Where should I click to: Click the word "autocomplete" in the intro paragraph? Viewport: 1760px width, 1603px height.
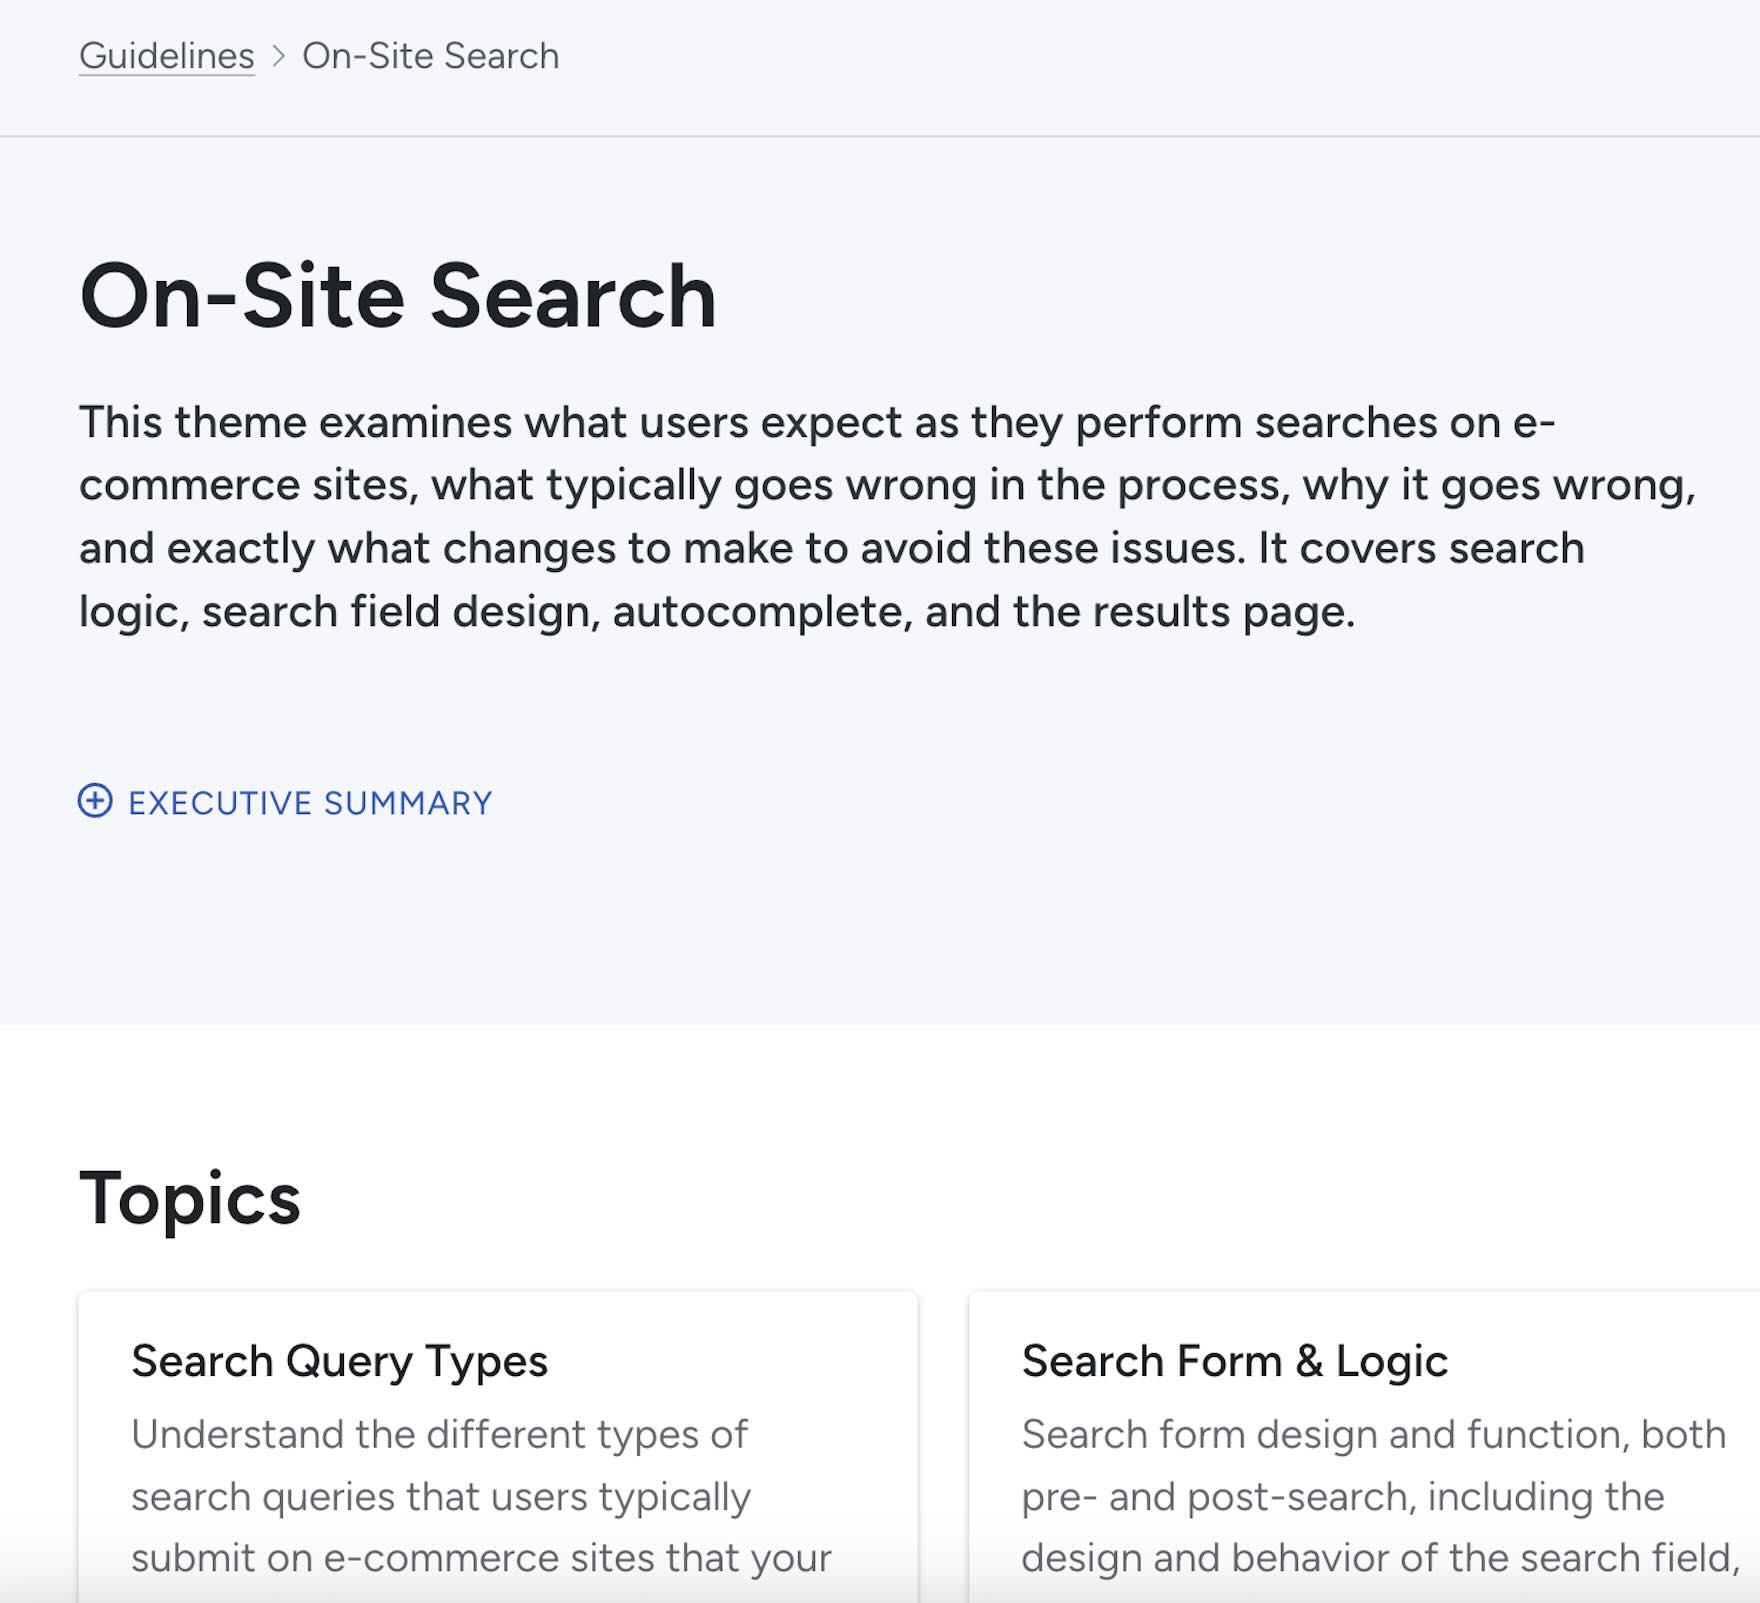click(x=757, y=611)
